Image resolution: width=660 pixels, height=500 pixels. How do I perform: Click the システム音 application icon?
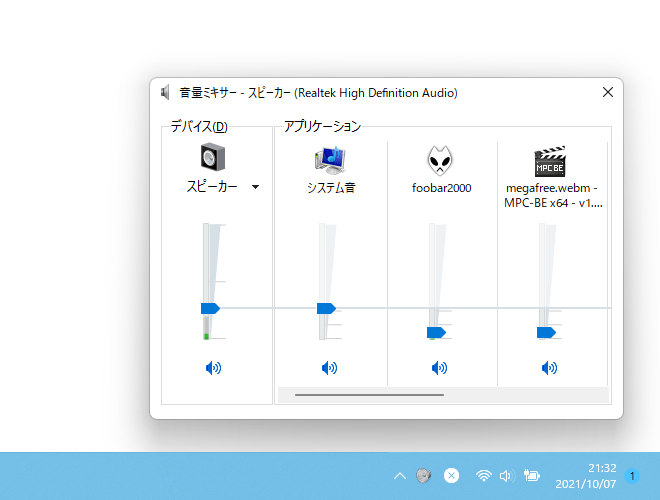(331, 160)
